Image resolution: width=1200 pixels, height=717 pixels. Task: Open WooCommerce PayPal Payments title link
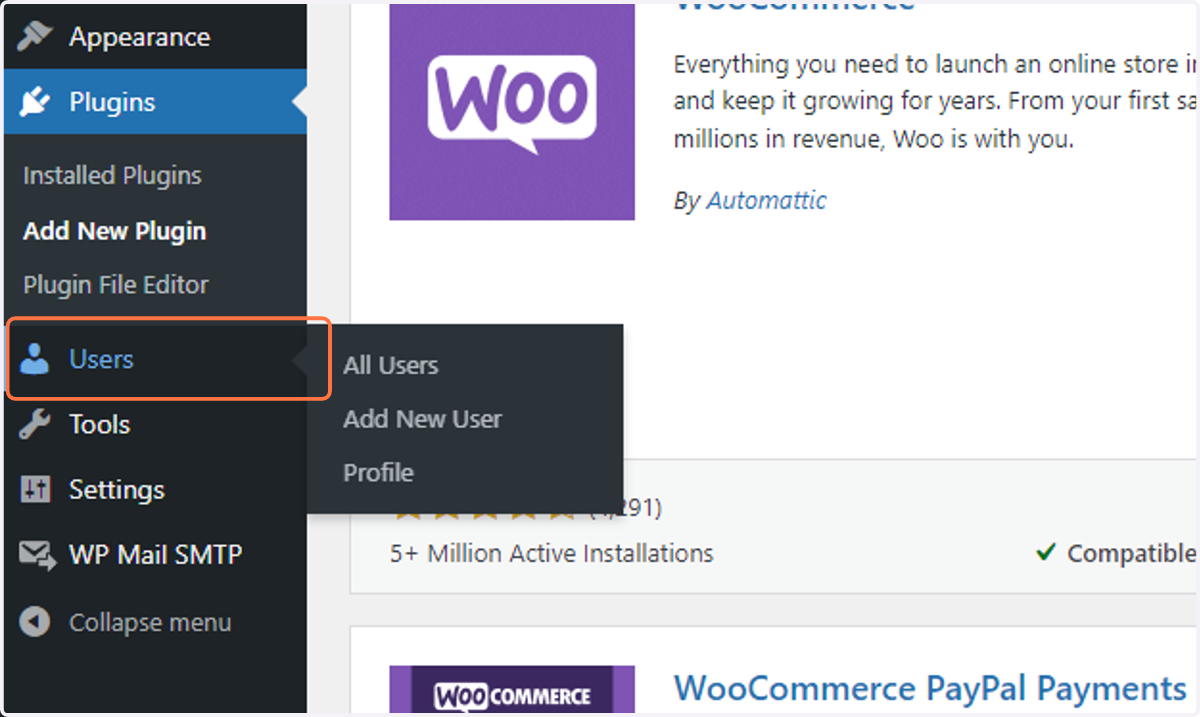930,689
